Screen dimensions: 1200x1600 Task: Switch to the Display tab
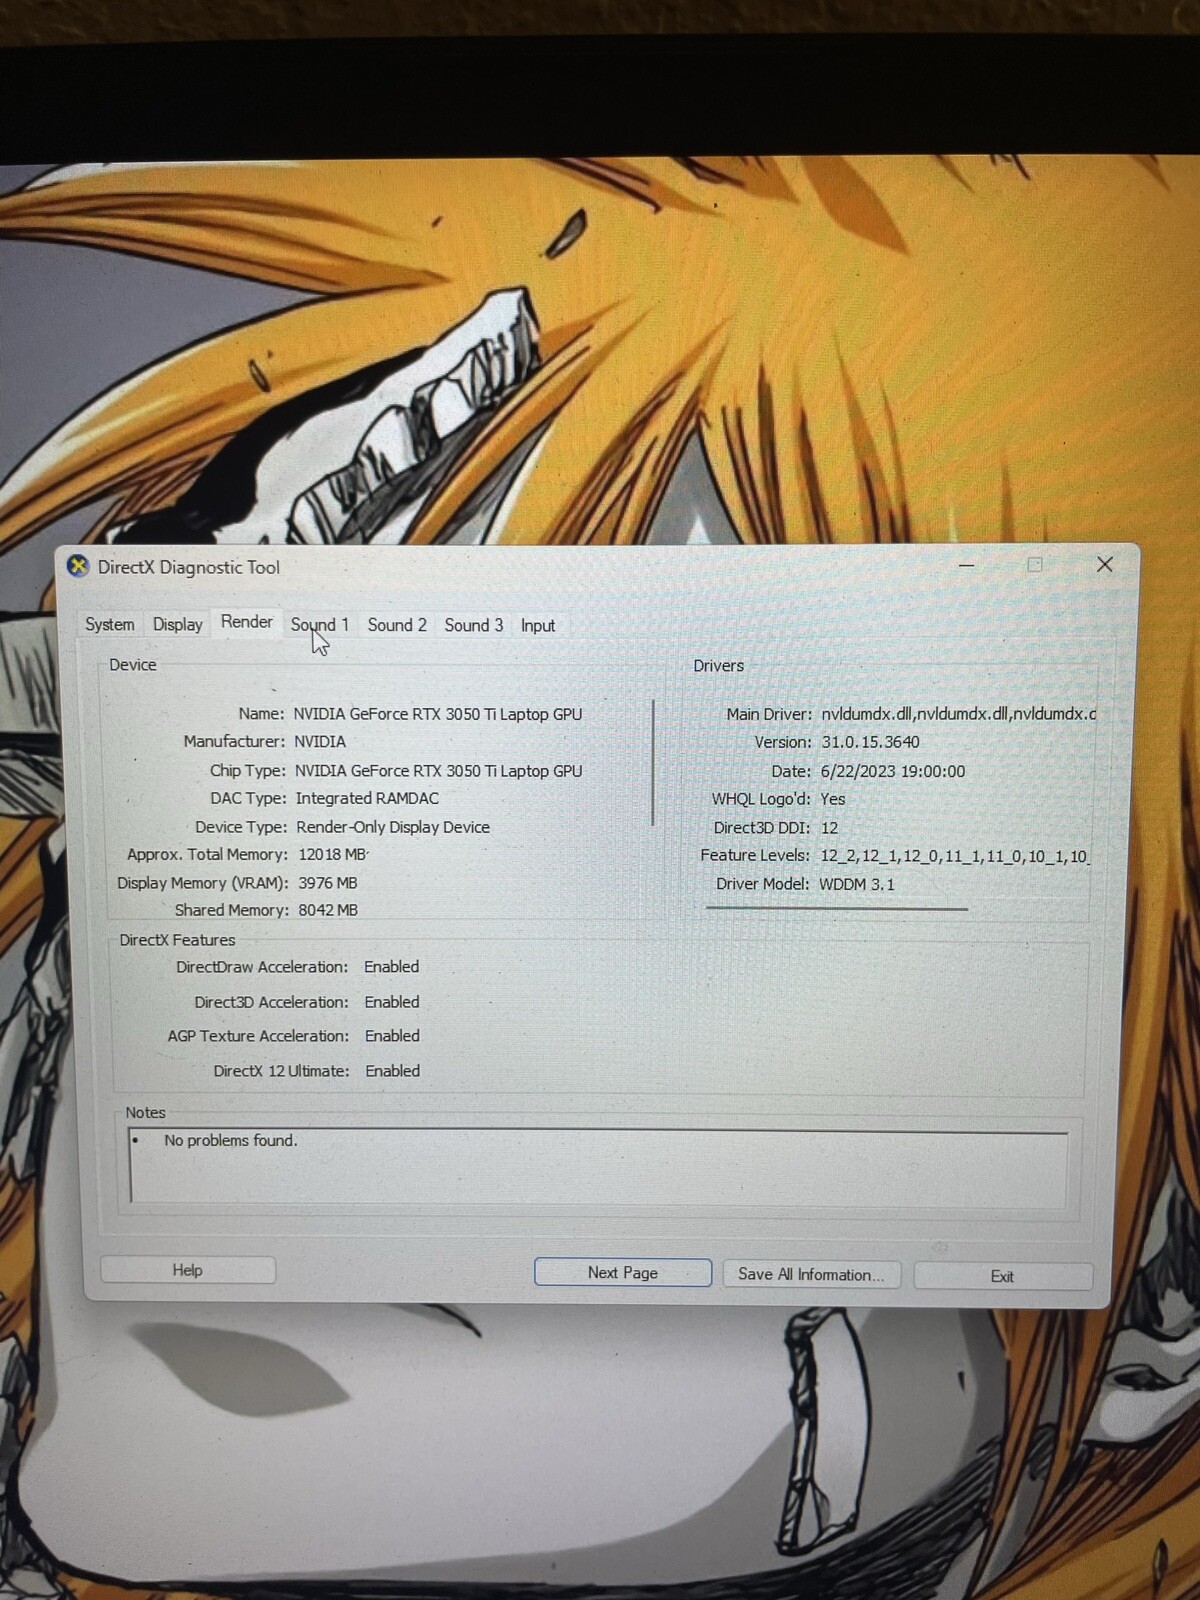tap(177, 624)
